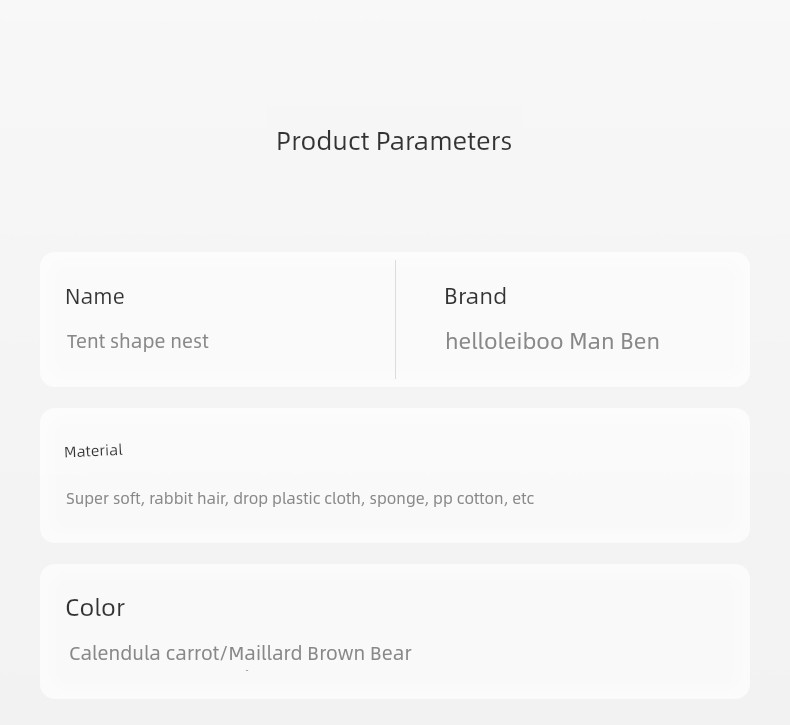Click 'helloleiboo' brand word
This screenshot has height=725, width=790.
[504, 341]
